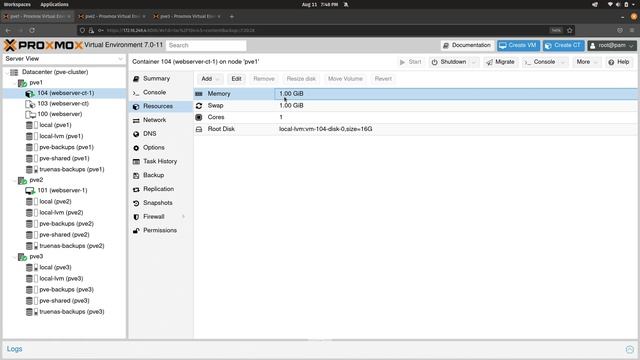Open new browser tab with plus
This screenshot has width=640, height=360.
click(231, 16)
